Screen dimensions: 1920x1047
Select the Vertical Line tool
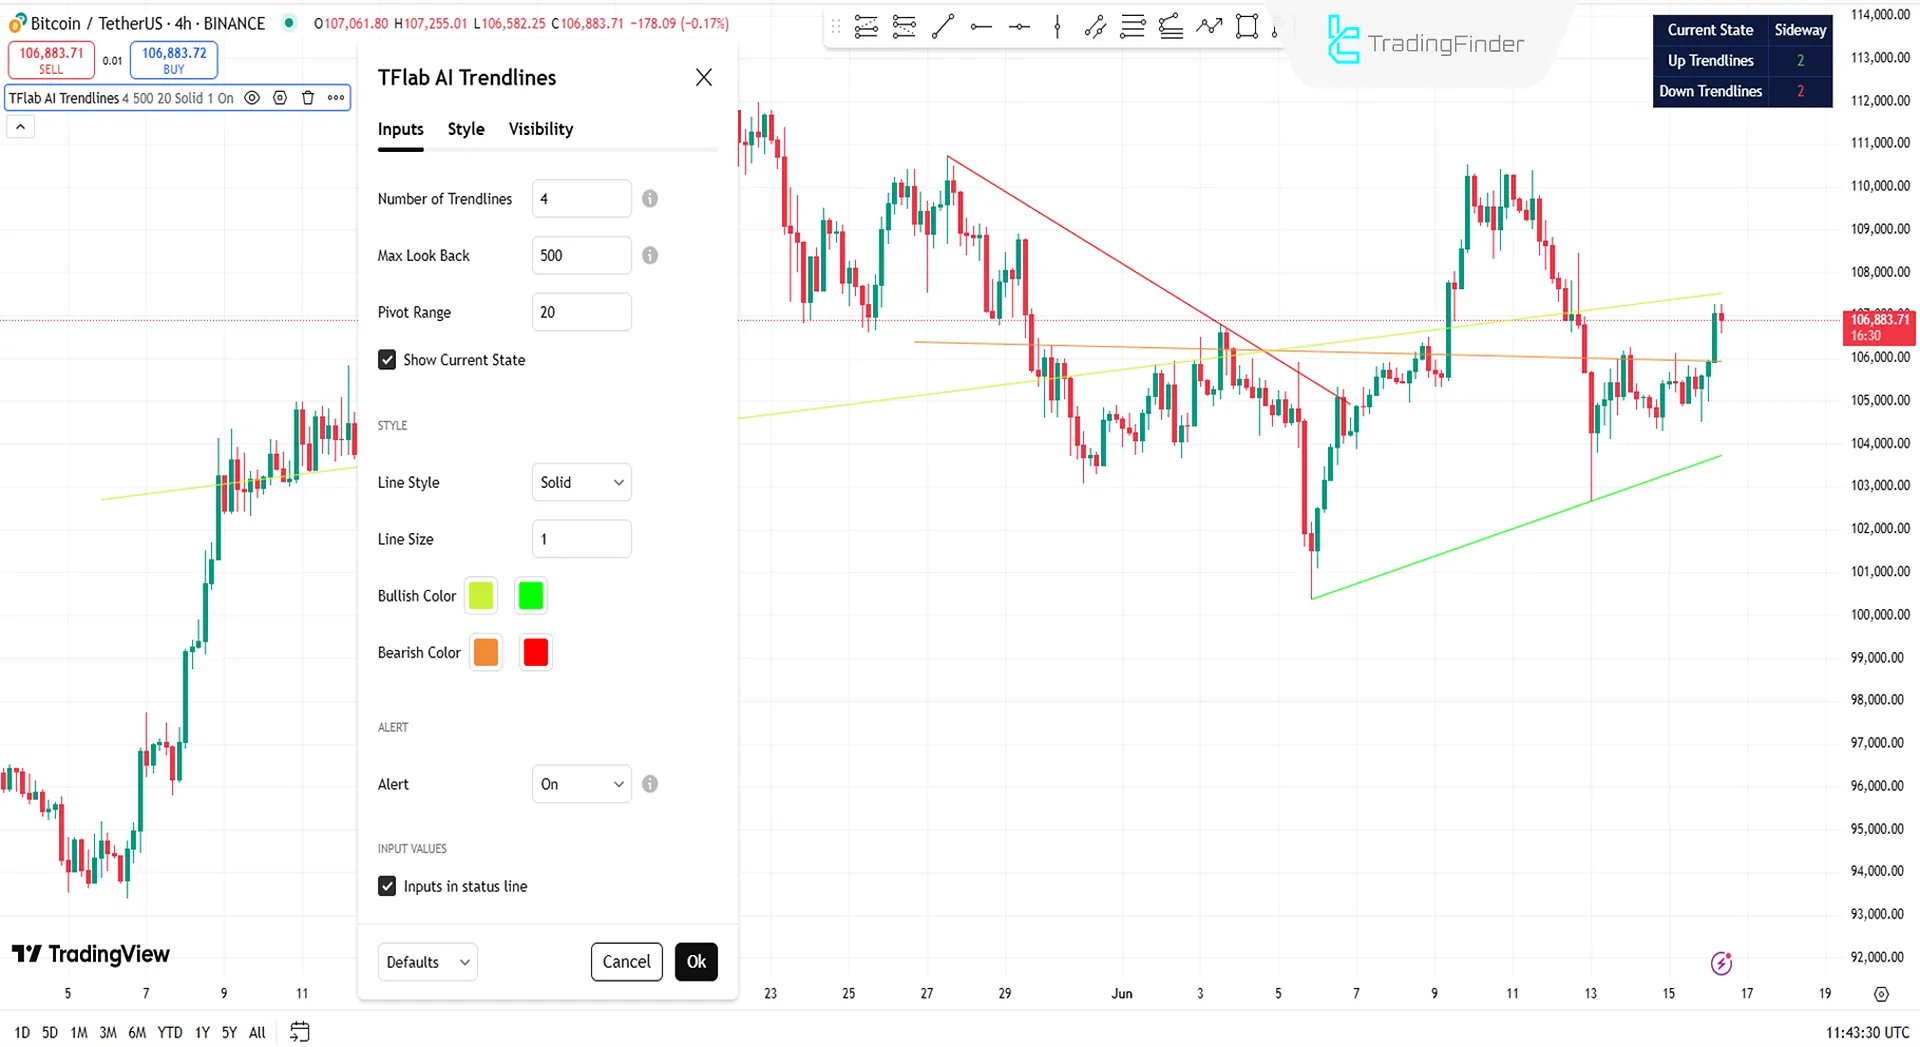[1057, 26]
